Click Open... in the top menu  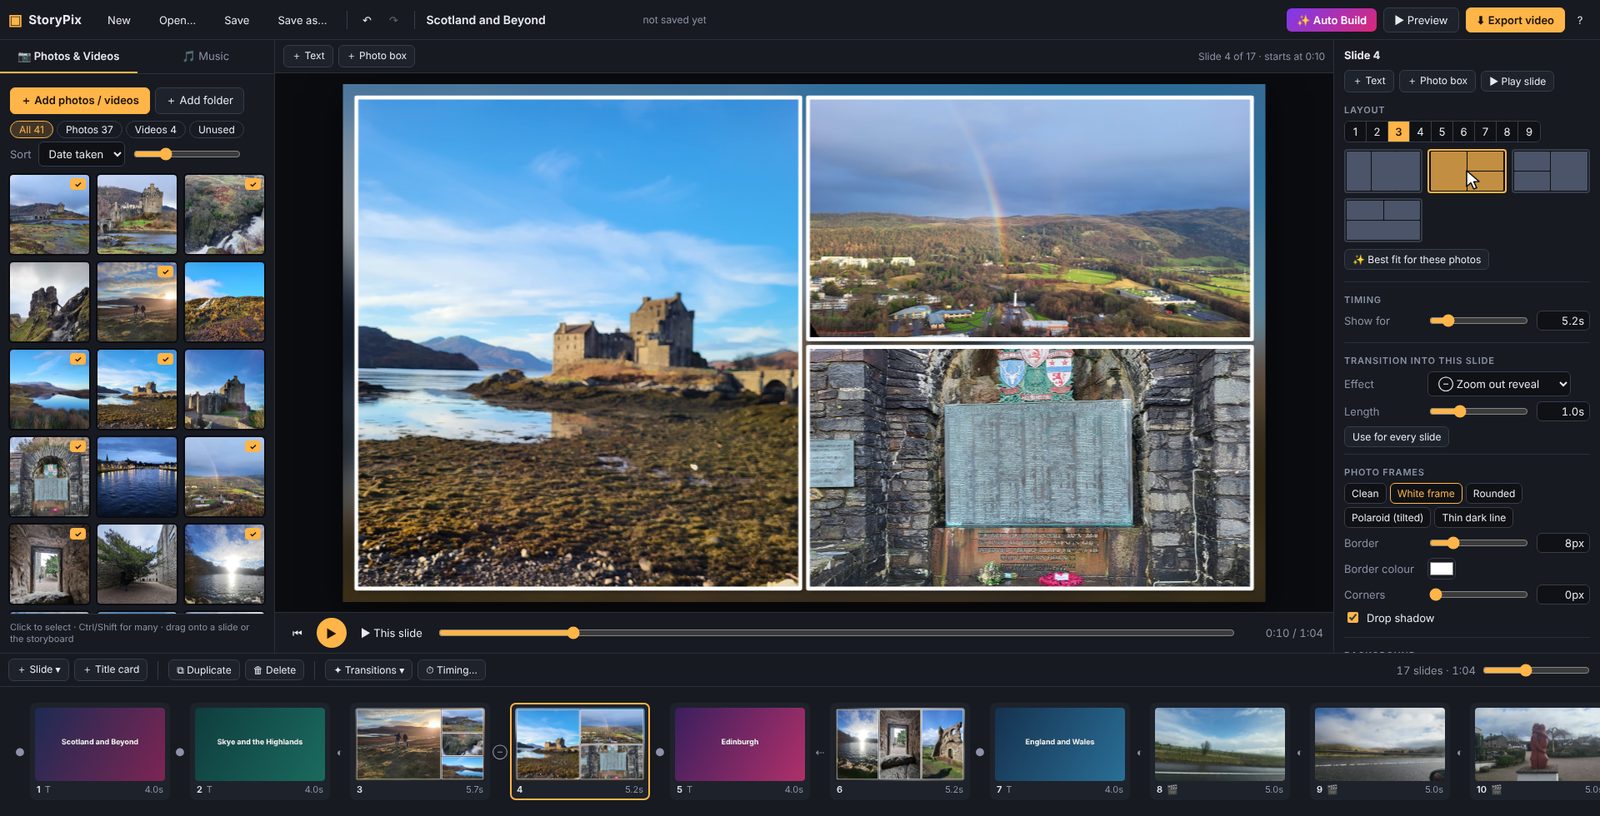coord(177,20)
